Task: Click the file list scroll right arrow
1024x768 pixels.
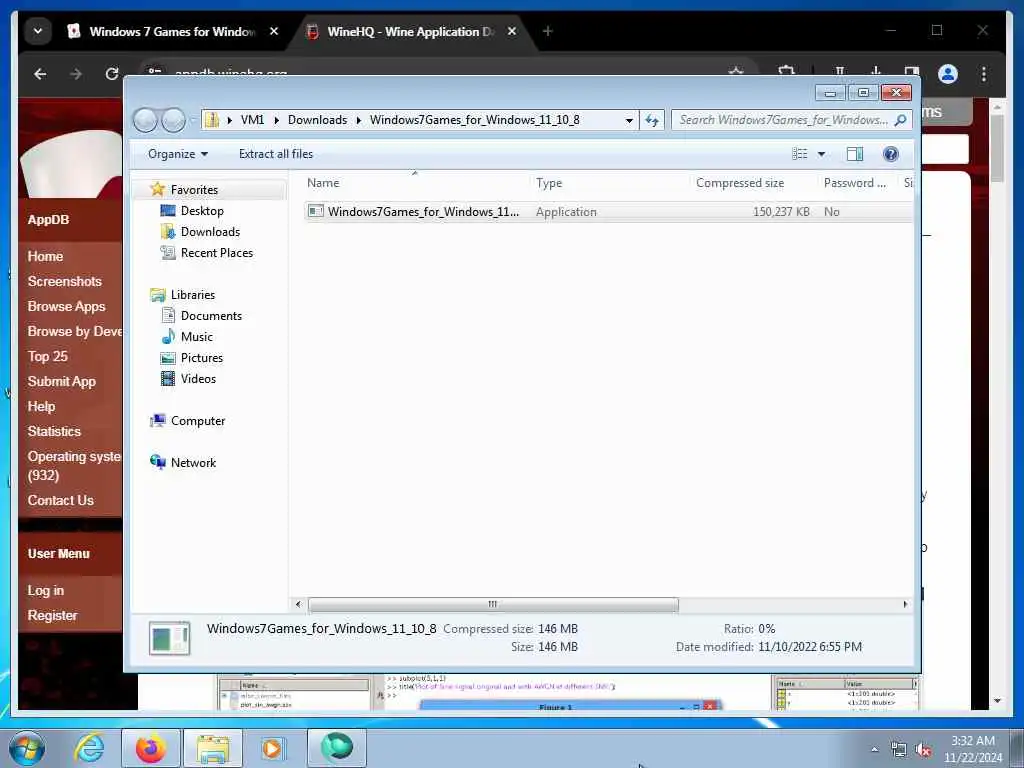Action: point(905,604)
